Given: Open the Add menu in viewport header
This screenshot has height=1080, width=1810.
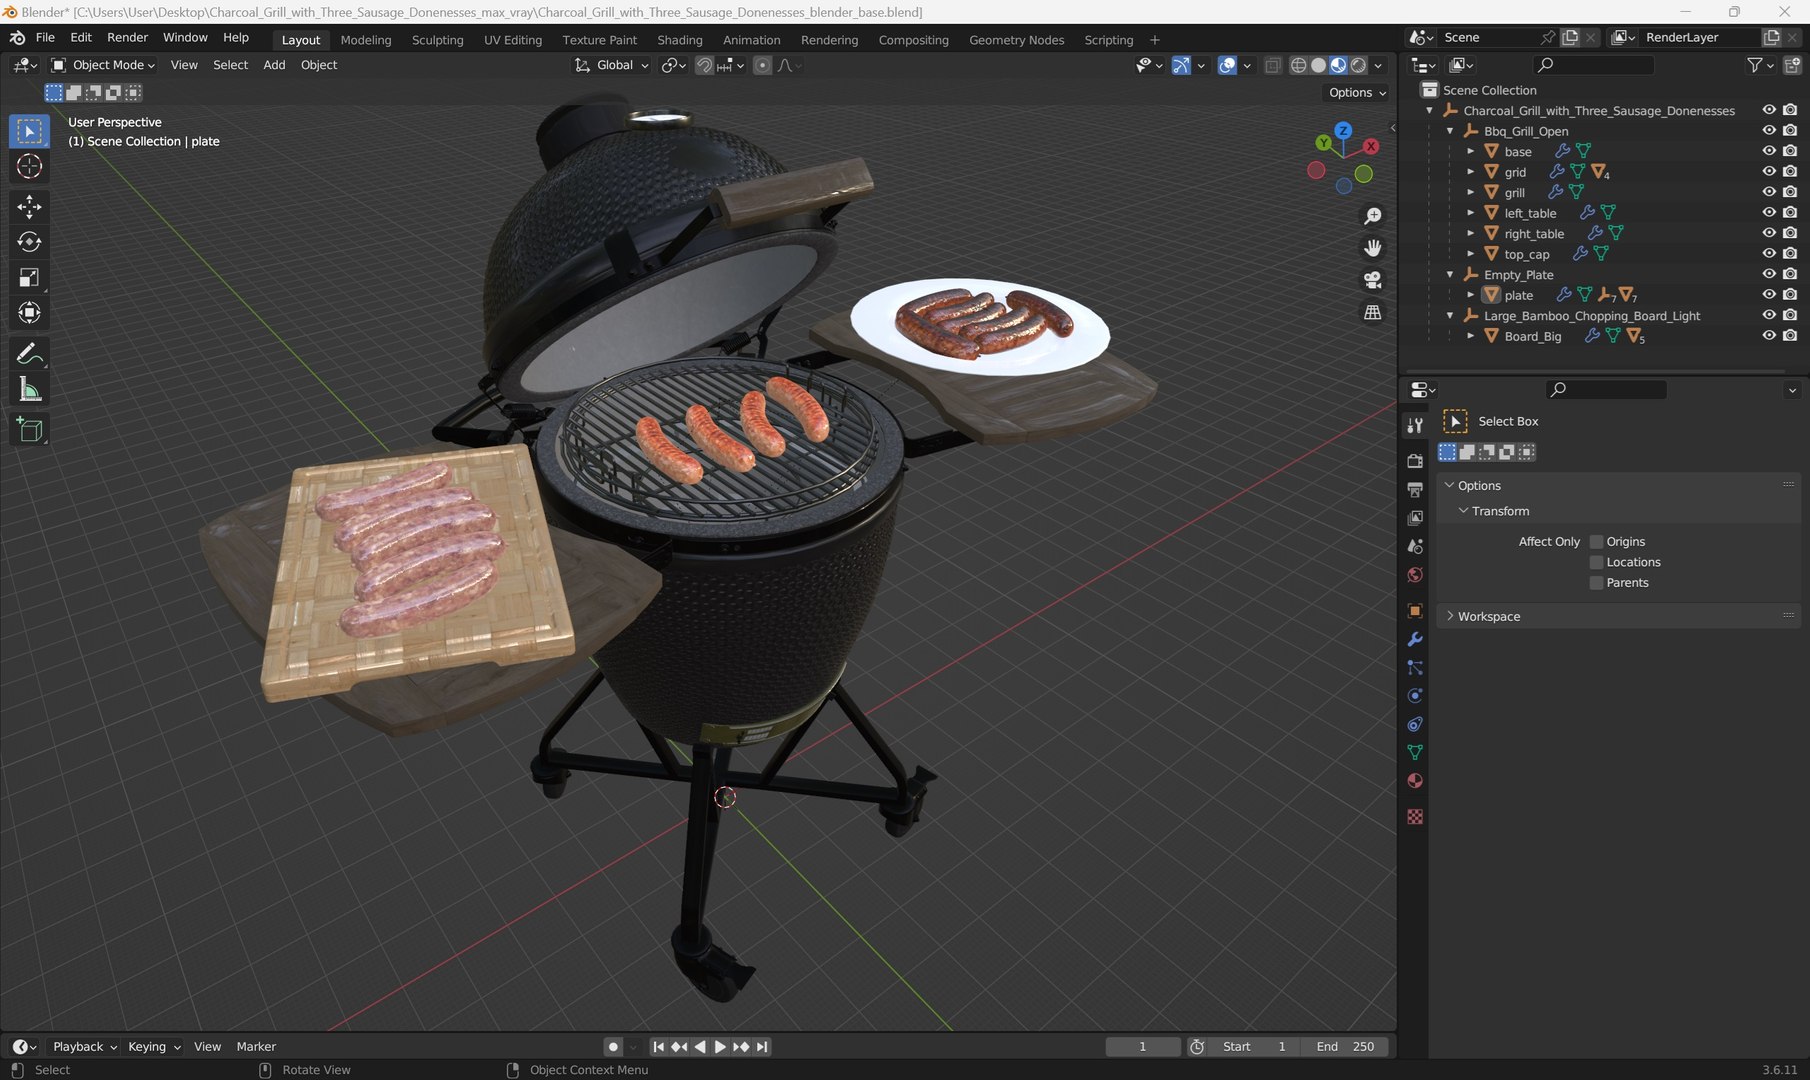Looking at the screenshot, I should [274, 65].
